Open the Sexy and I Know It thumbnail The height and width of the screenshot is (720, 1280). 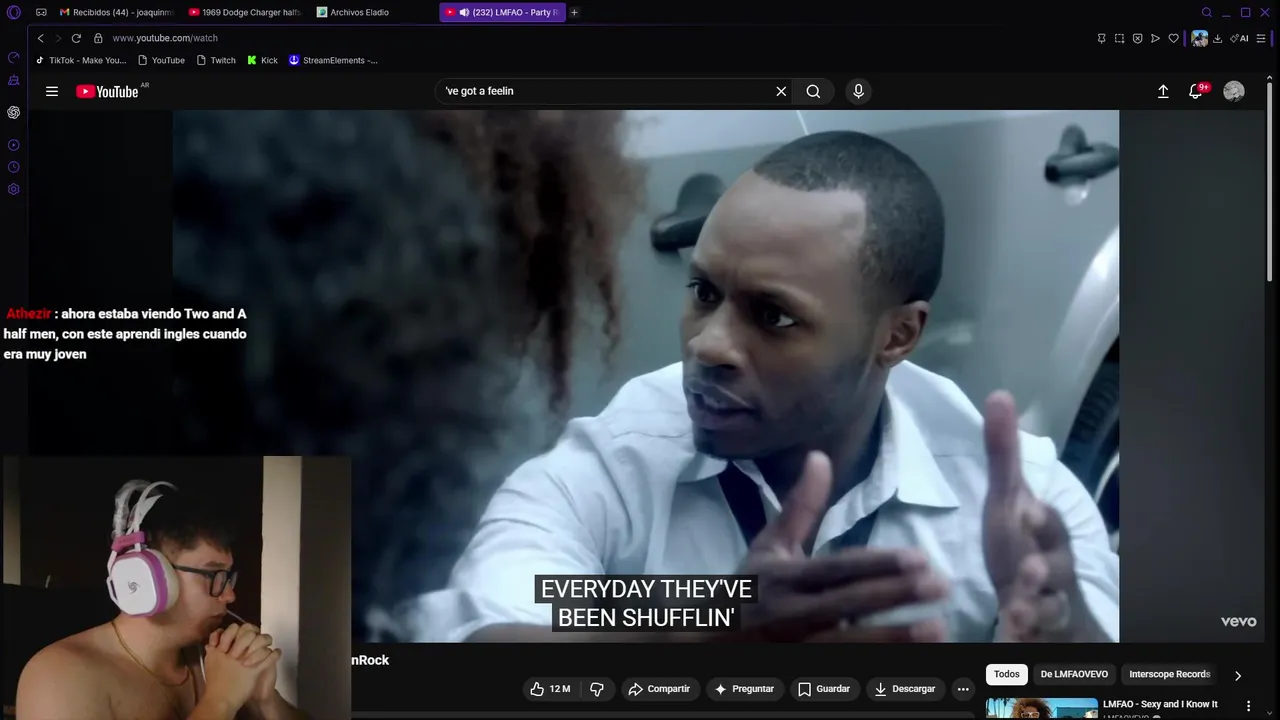(x=1042, y=709)
